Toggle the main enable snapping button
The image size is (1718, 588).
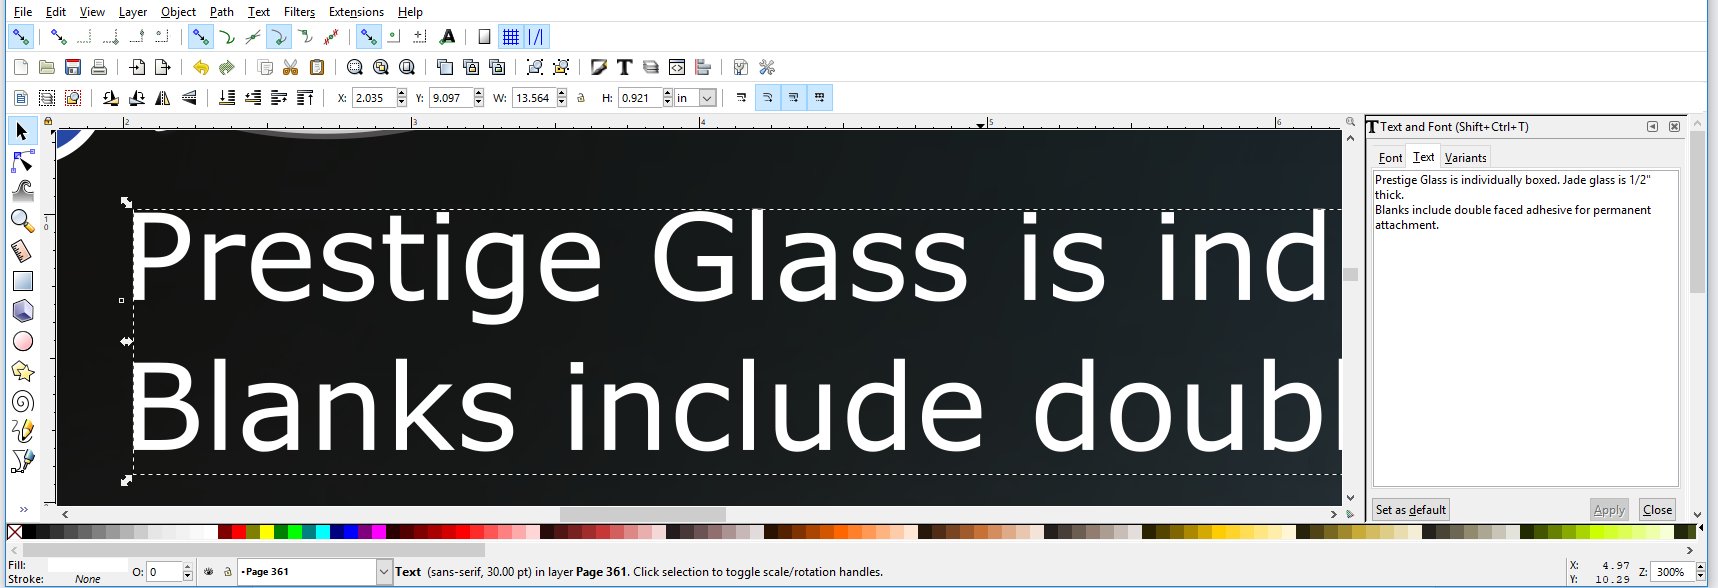click(x=20, y=37)
